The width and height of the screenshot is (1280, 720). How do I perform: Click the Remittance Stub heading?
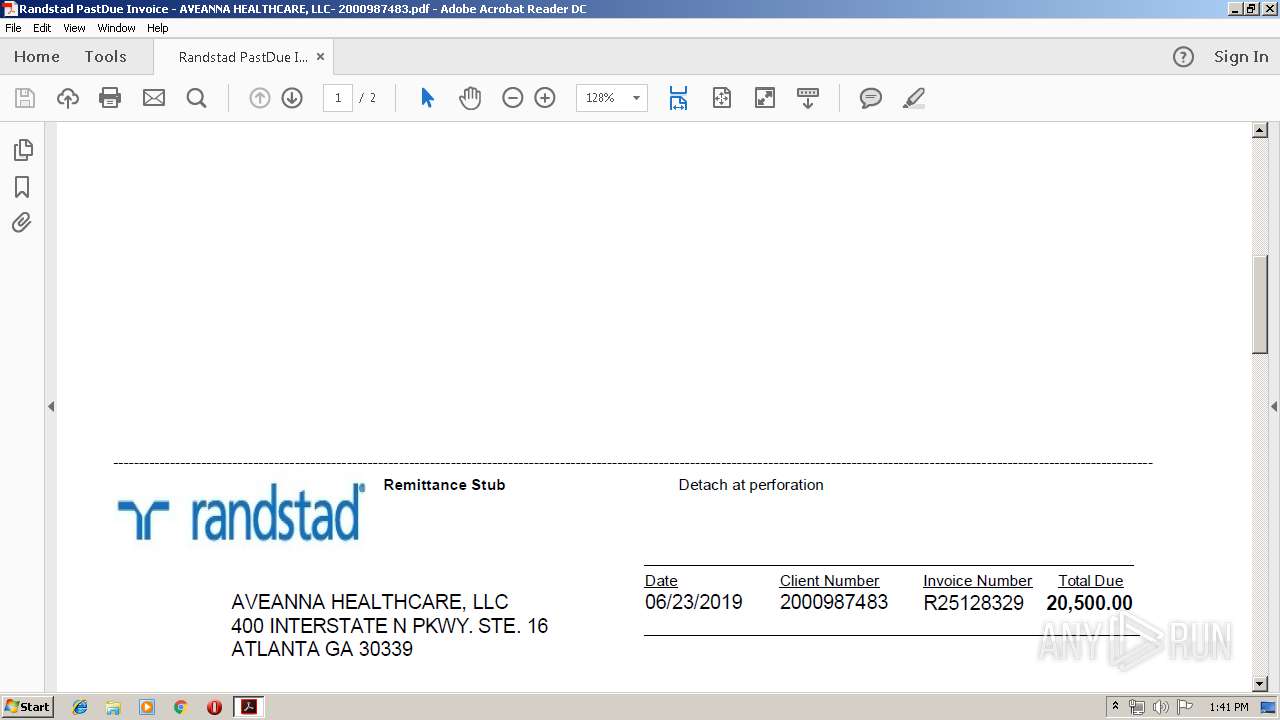[444, 485]
